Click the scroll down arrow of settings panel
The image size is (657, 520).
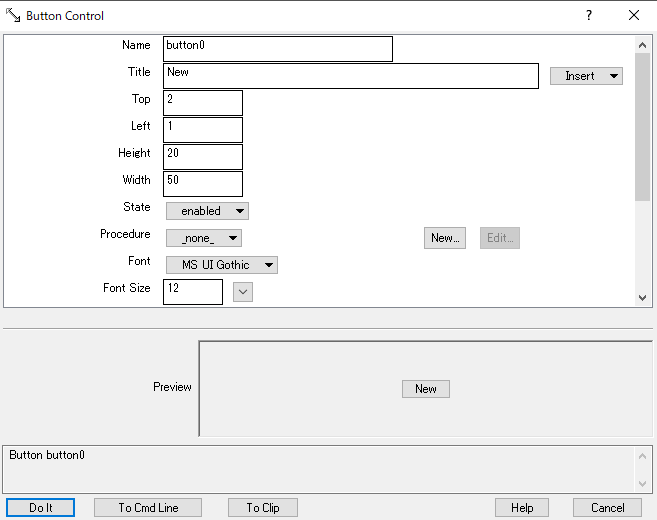pyautogui.click(x=642, y=297)
